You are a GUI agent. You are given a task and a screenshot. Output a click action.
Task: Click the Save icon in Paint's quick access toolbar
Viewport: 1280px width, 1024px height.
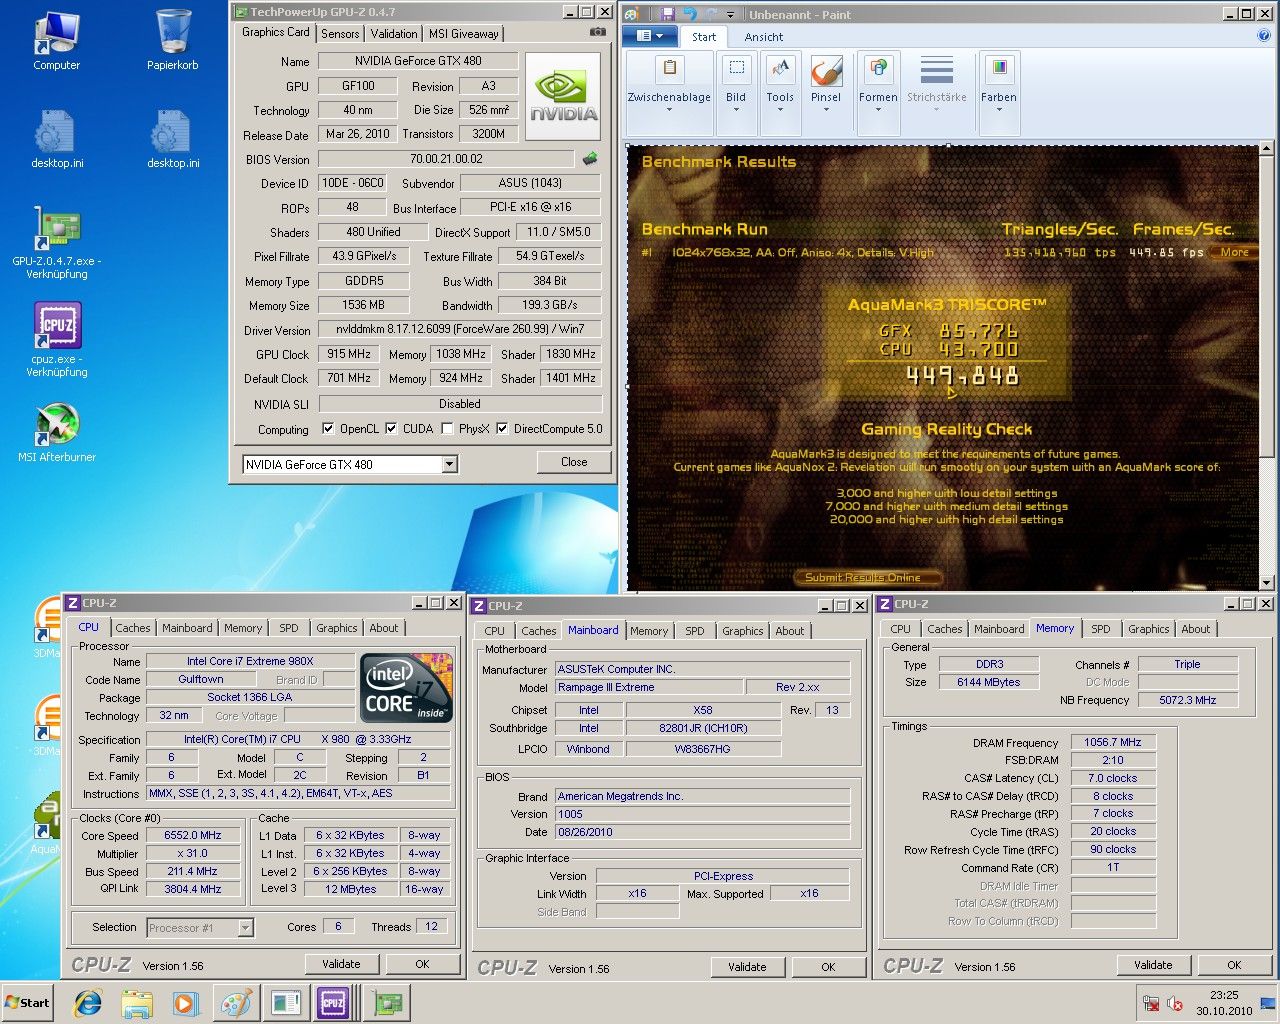pos(667,14)
